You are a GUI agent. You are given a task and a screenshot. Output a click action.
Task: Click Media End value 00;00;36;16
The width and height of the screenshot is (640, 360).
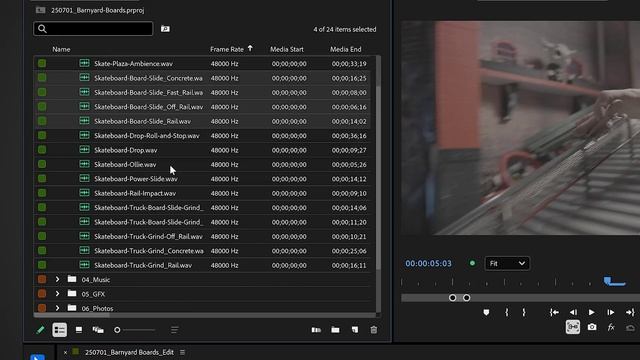click(349, 136)
